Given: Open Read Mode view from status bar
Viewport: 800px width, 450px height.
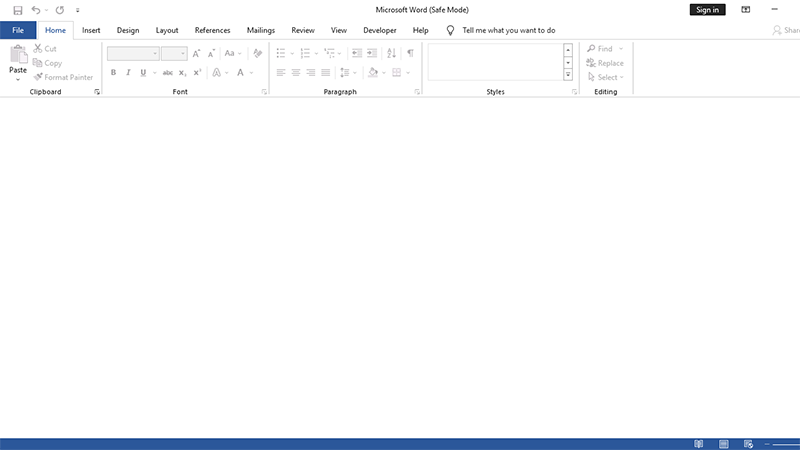Looking at the screenshot, I should [x=699, y=444].
